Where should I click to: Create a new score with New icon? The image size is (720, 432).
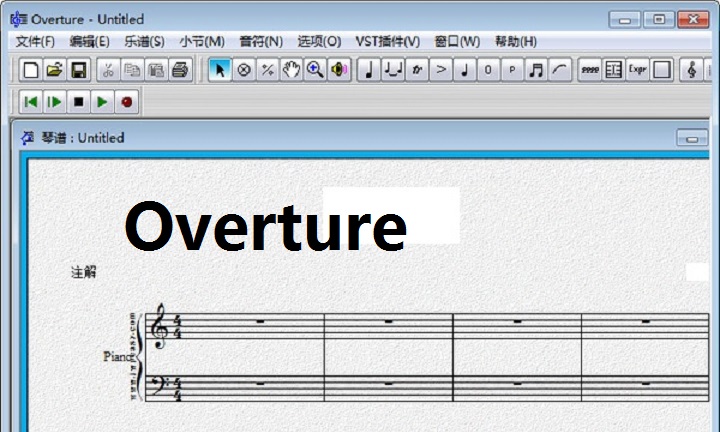tap(30, 70)
